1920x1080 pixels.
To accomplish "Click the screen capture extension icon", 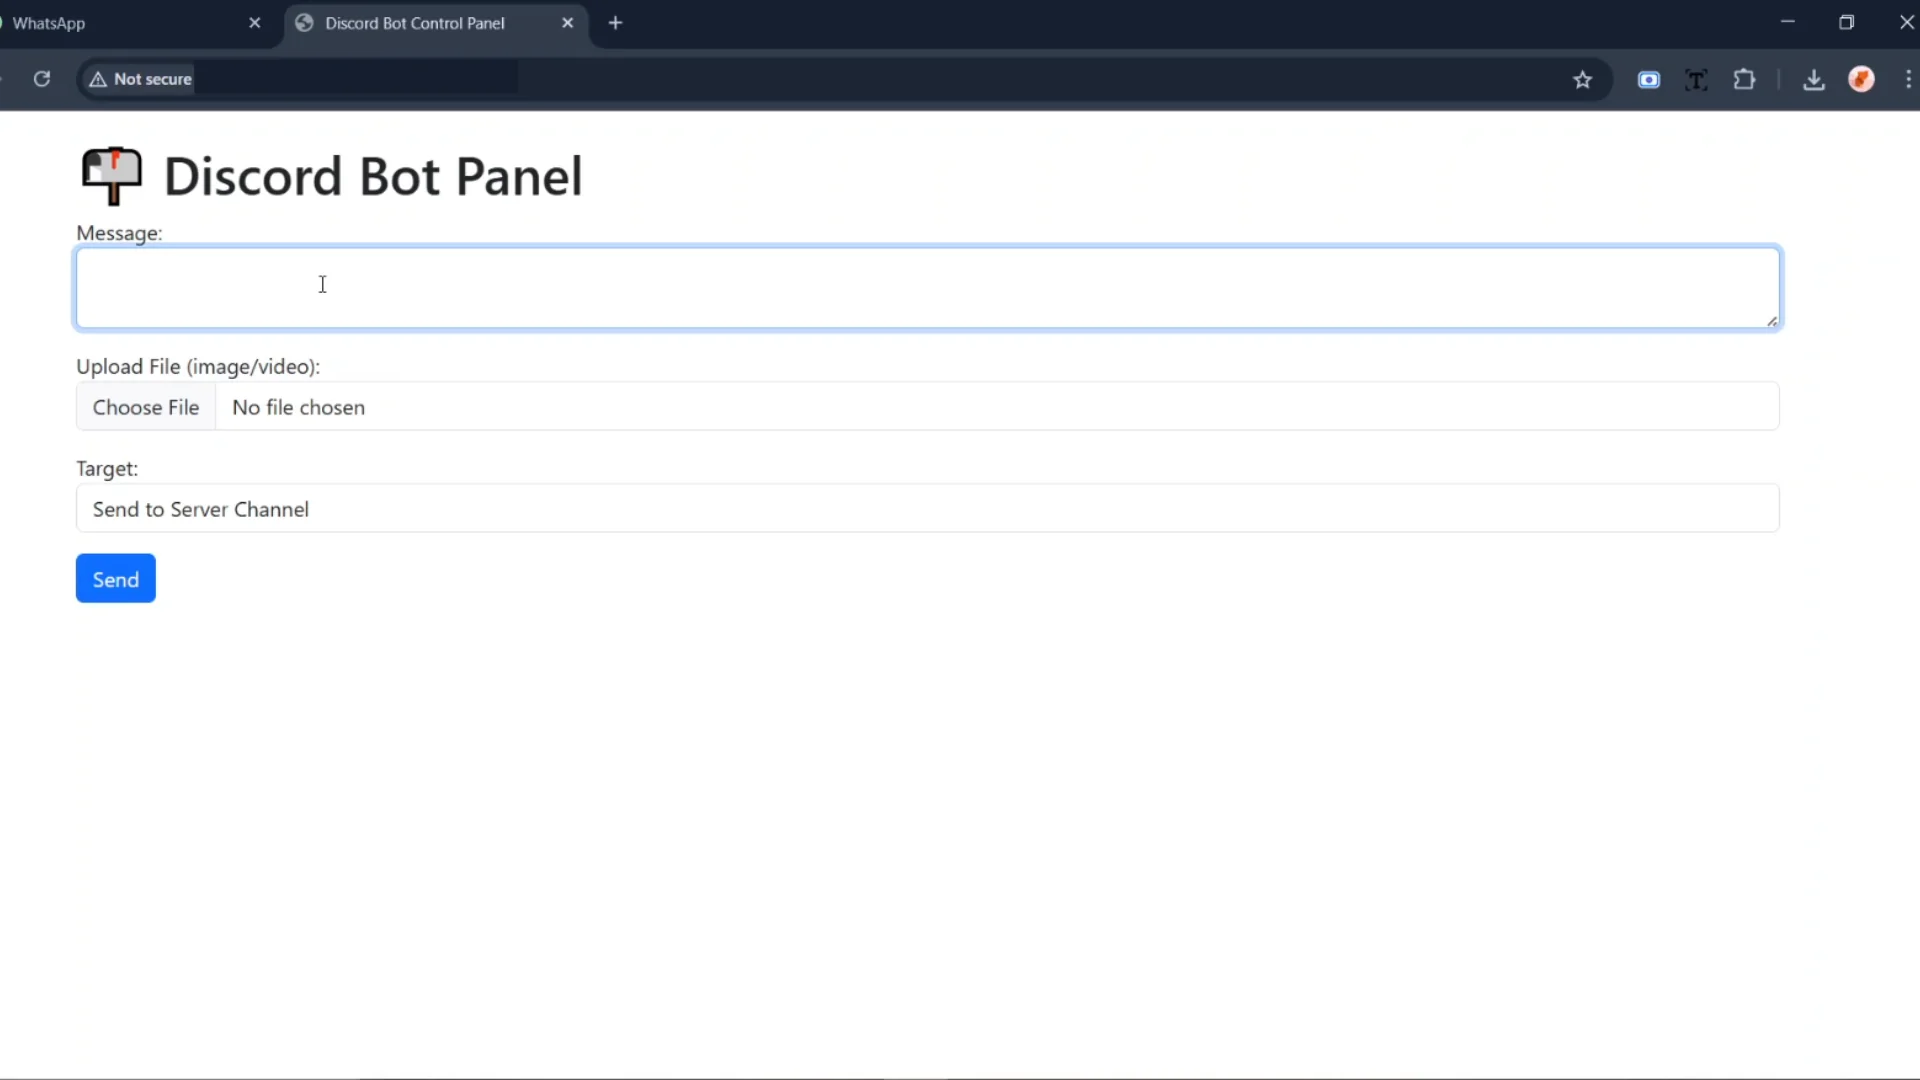I will pos(1649,80).
